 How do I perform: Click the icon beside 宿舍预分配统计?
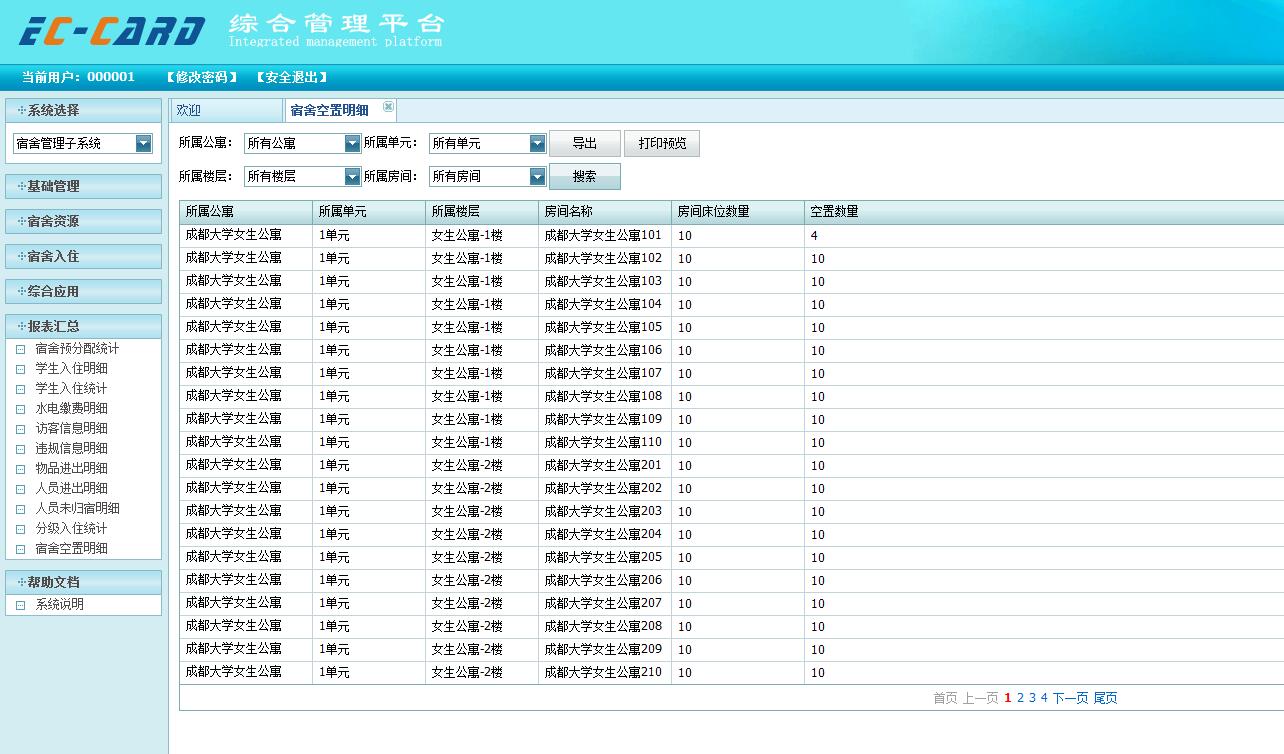click(20, 349)
